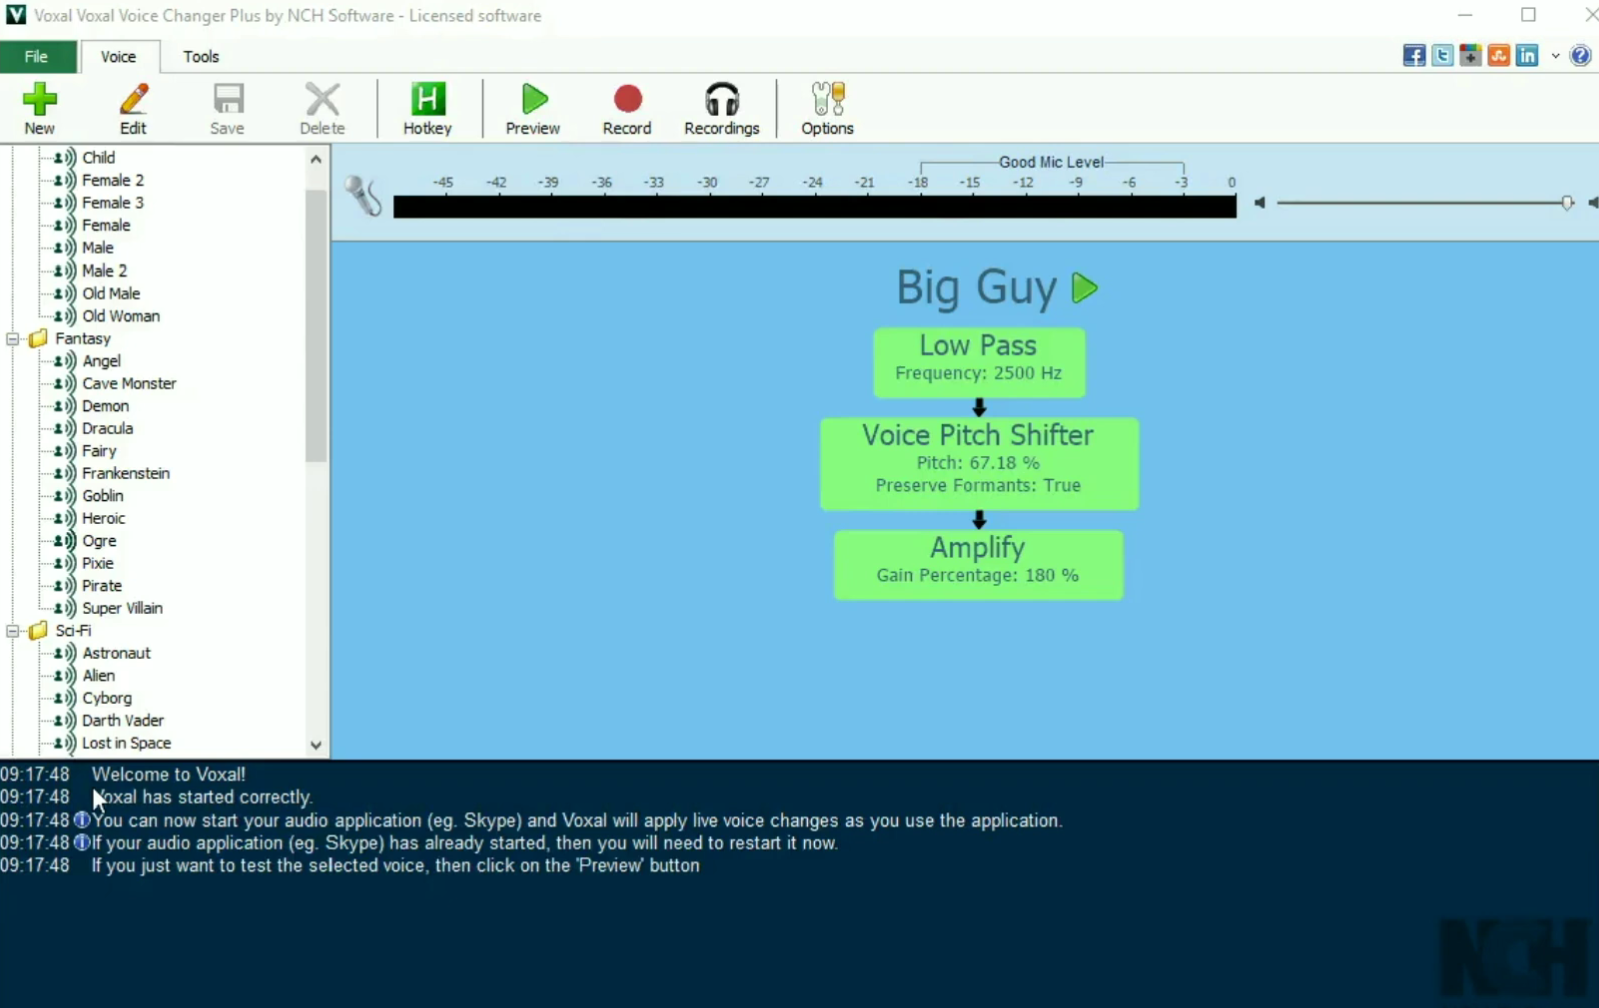Select the Heroic voice

(x=103, y=519)
